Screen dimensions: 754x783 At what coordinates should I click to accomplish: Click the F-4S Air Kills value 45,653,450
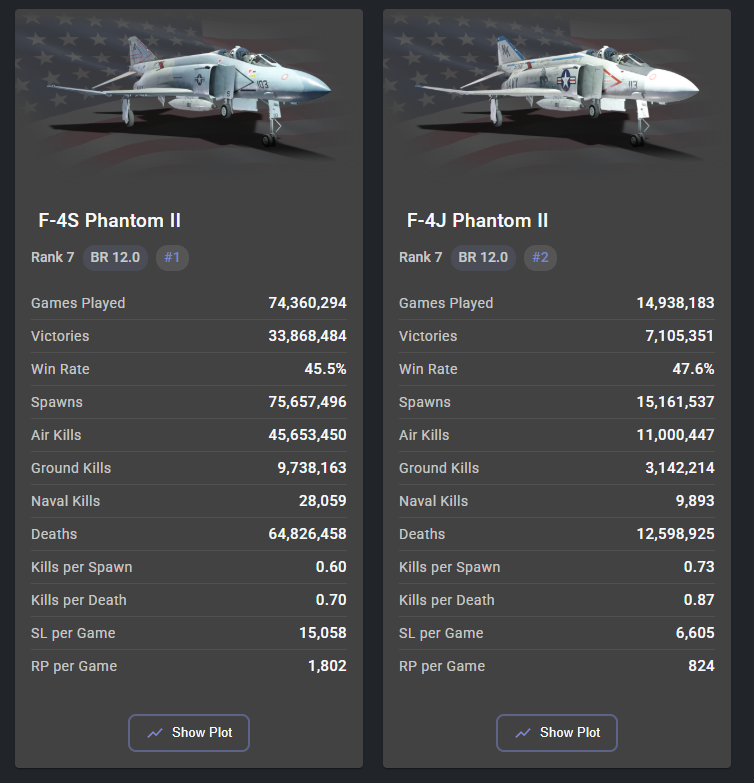tap(307, 435)
